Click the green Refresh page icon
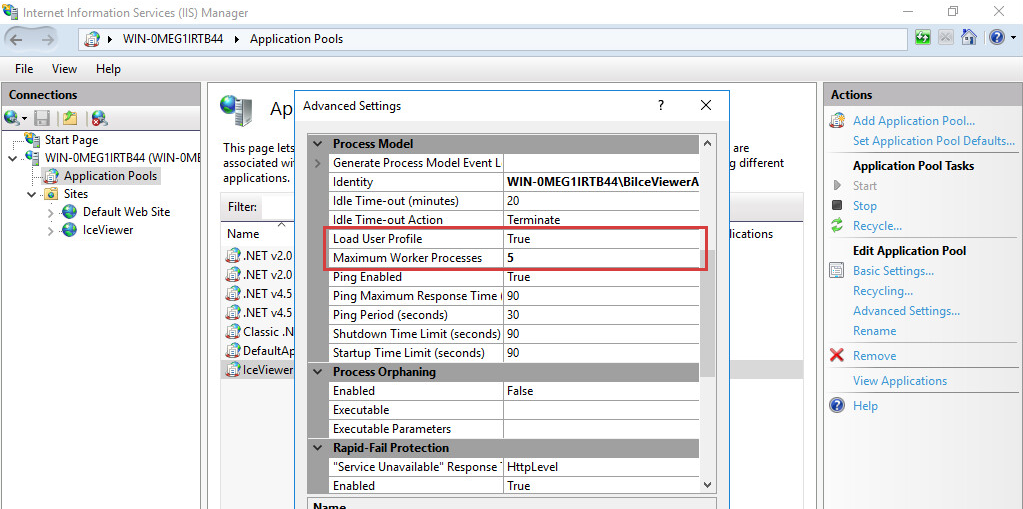This screenshot has height=509, width=1023. tap(923, 37)
